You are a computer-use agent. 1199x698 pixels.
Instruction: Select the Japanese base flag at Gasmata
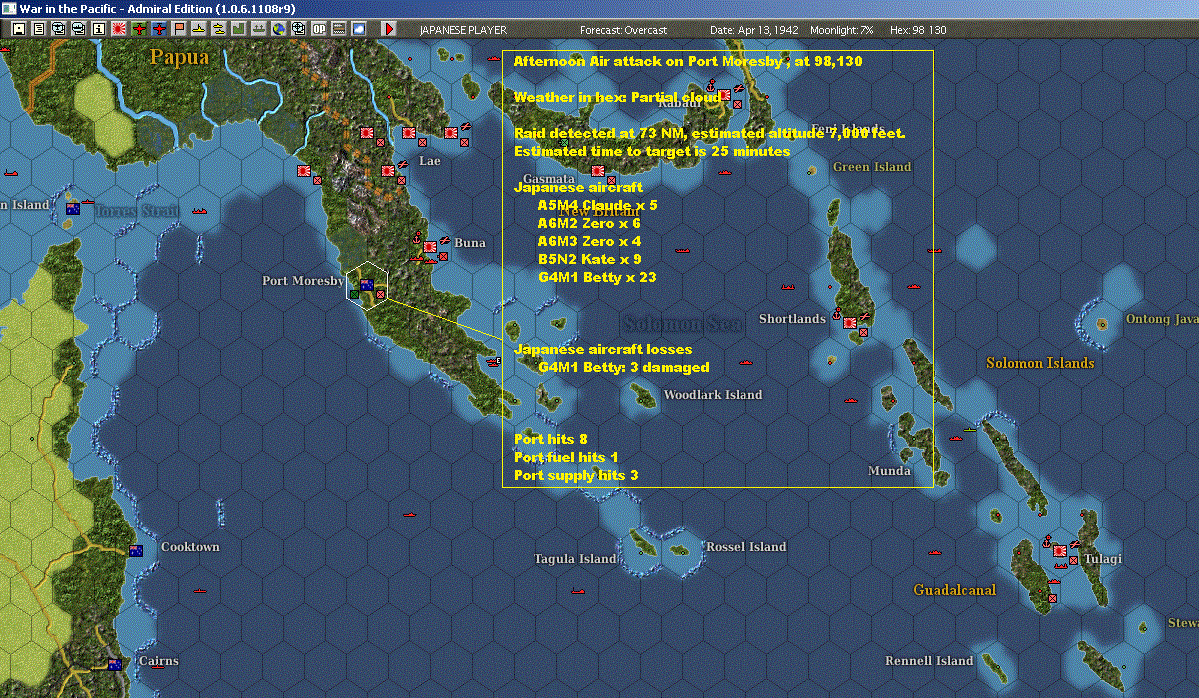(x=598, y=171)
